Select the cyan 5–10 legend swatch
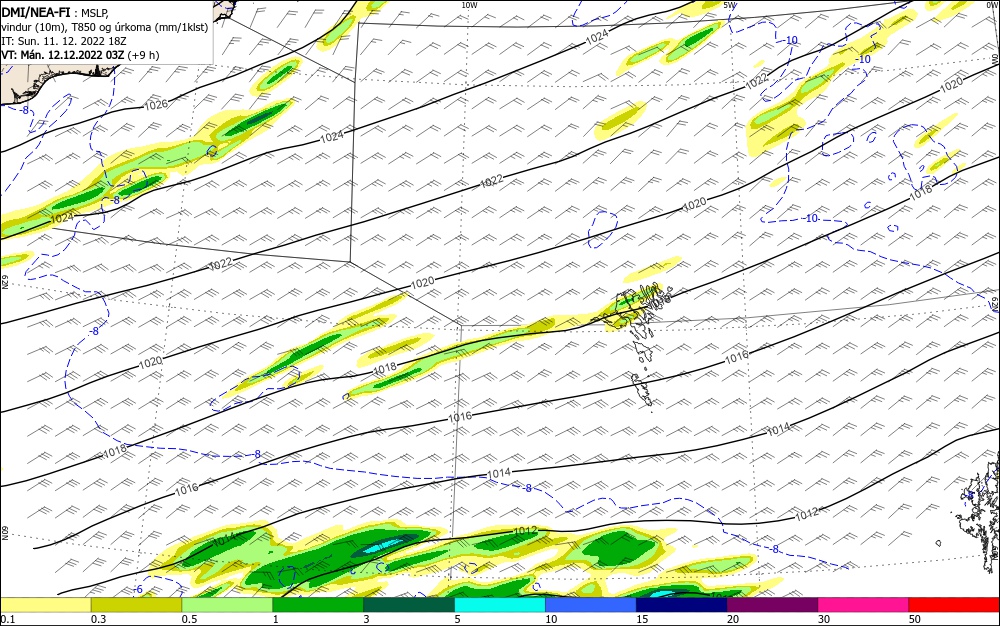This screenshot has width=1000, height=626. click(500, 605)
